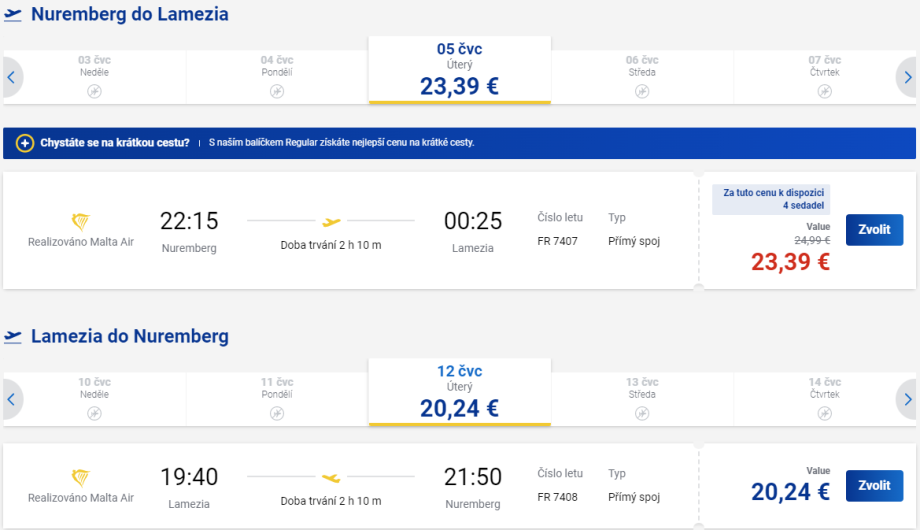This screenshot has height=530, width=920.
Task: Click the no-flight icon under 07 čvc Čtvrtek
Action: pyautogui.click(x=824, y=91)
